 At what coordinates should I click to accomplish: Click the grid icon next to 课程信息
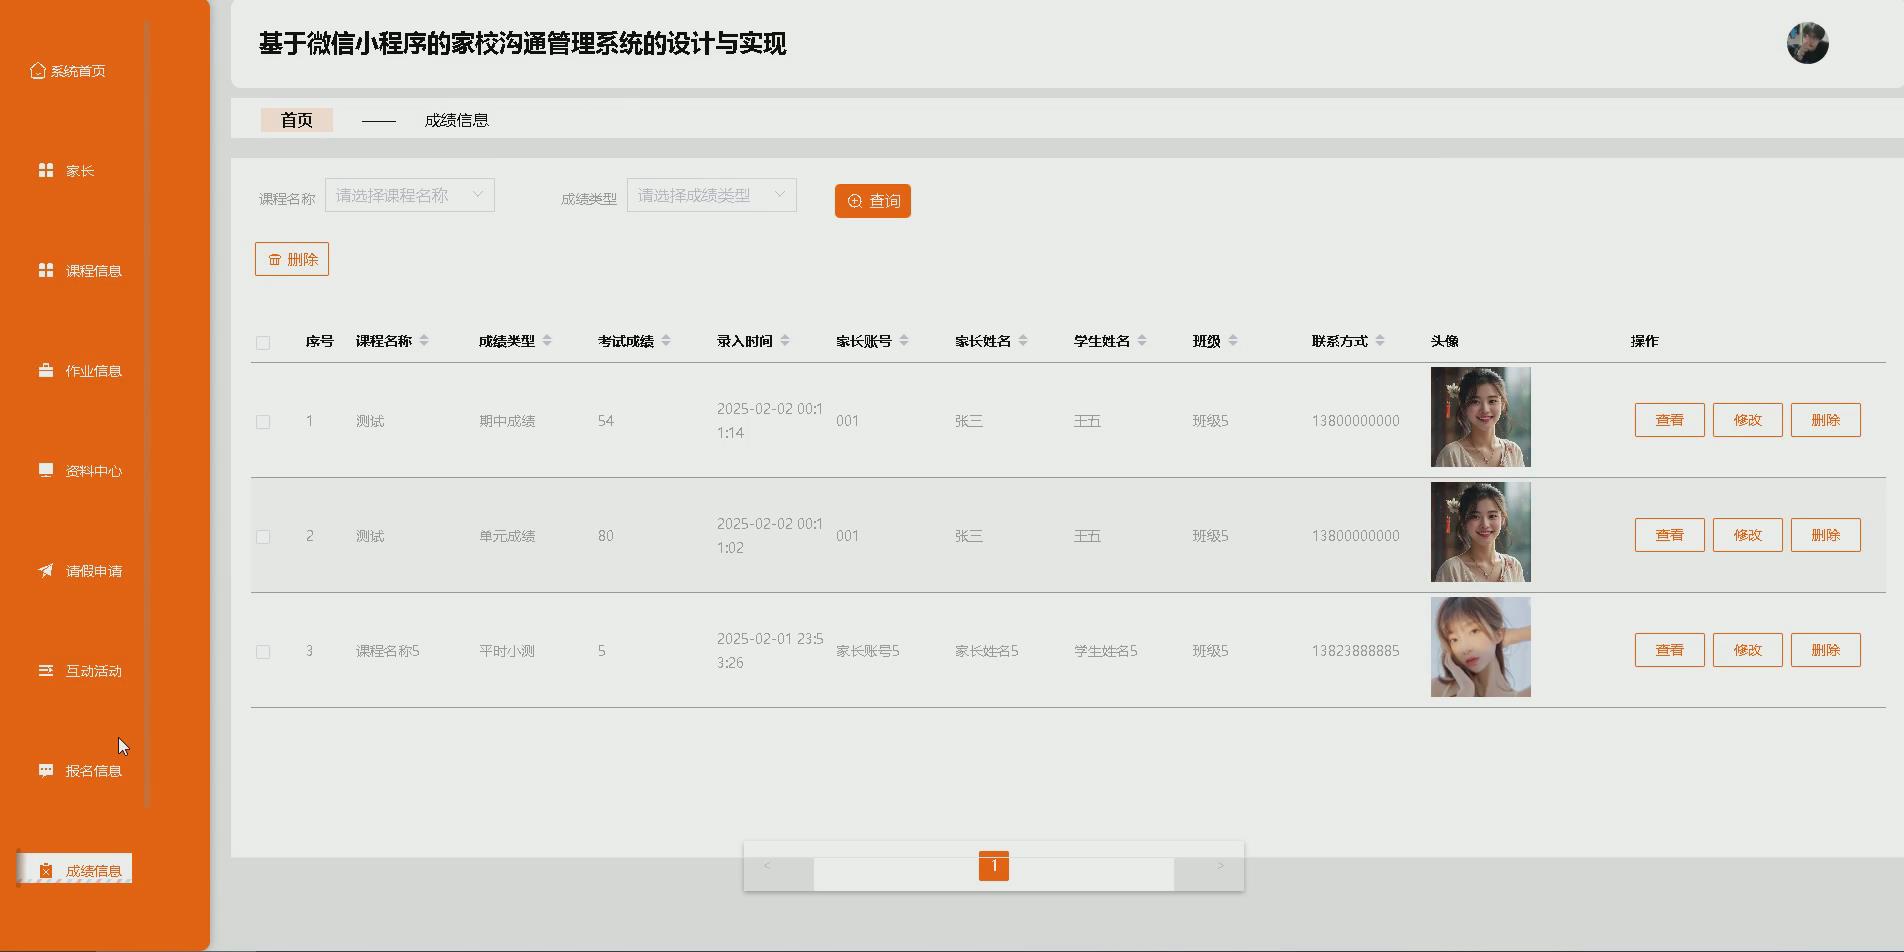click(x=46, y=271)
